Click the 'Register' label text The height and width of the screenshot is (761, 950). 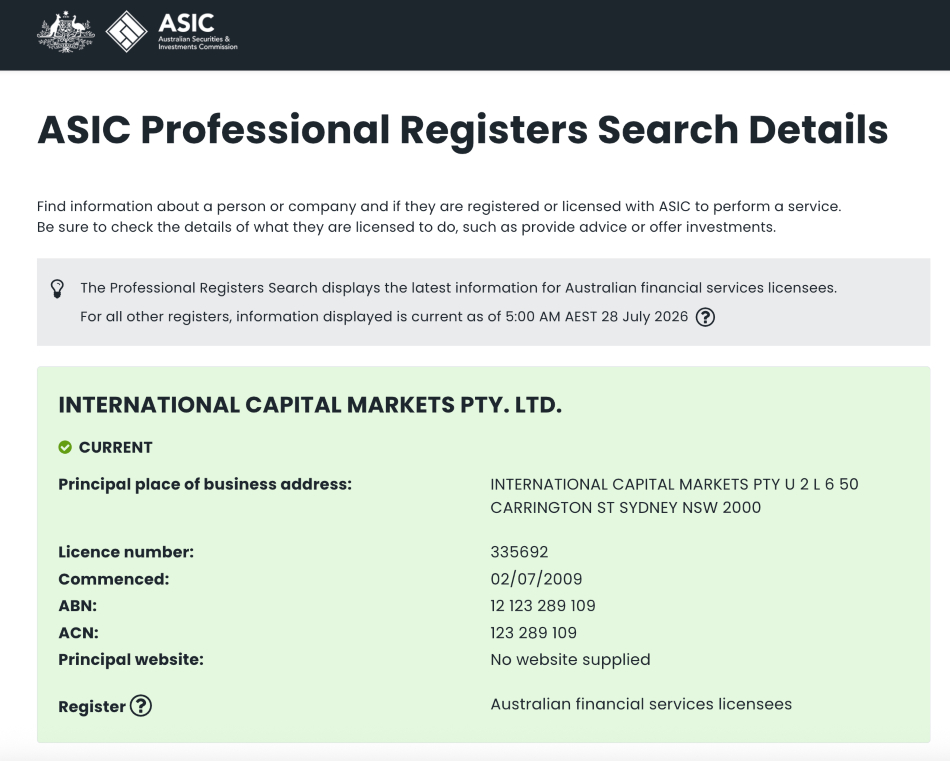[x=91, y=706]
